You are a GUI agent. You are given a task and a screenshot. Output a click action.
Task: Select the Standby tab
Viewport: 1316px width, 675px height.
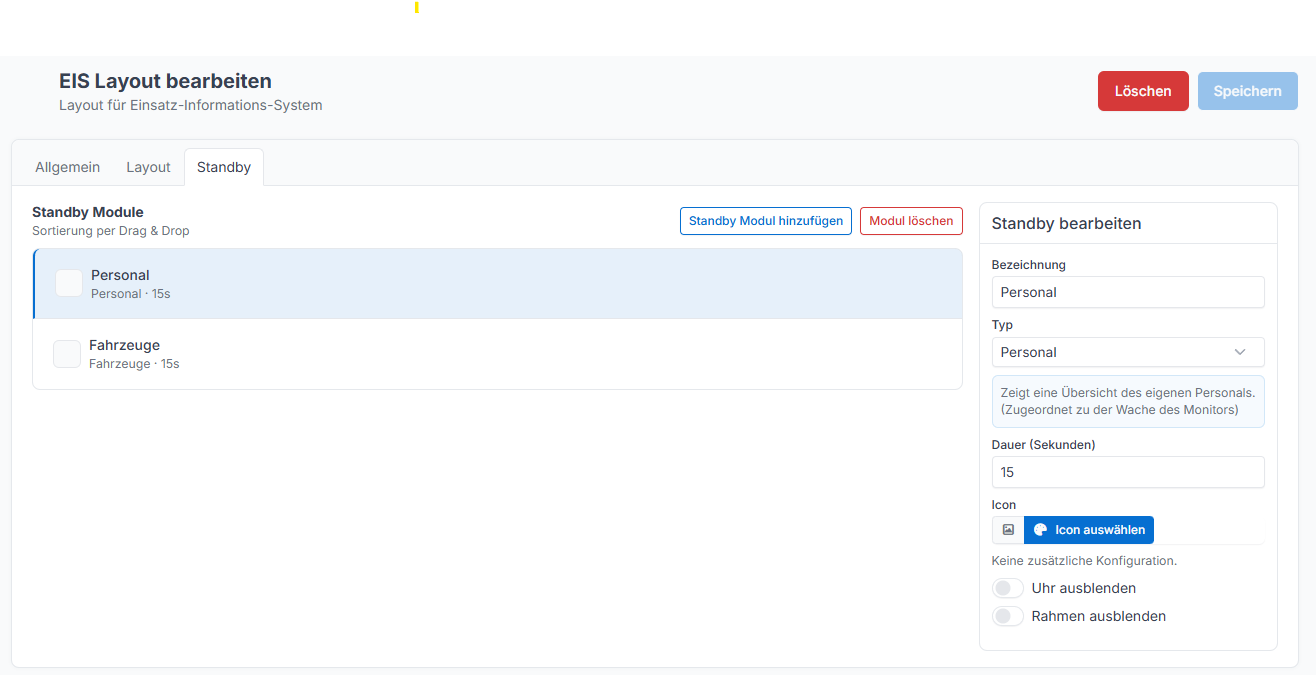(x=224, y=167)
